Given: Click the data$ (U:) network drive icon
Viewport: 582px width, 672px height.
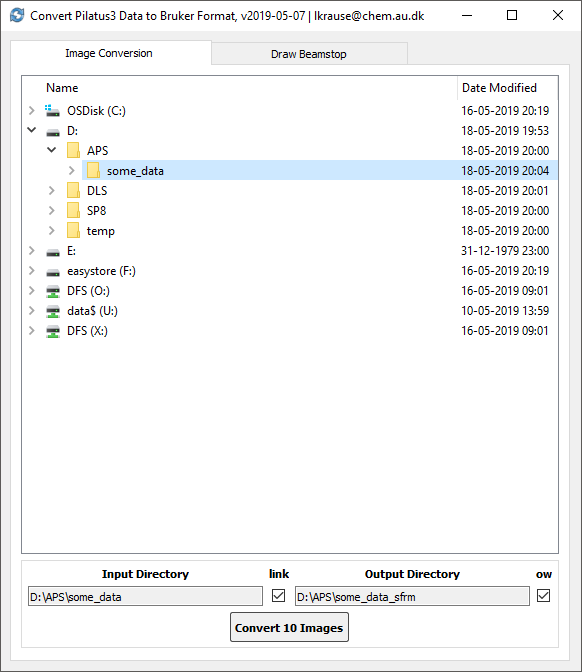Looking at the screenshot, I should (53, 312).
